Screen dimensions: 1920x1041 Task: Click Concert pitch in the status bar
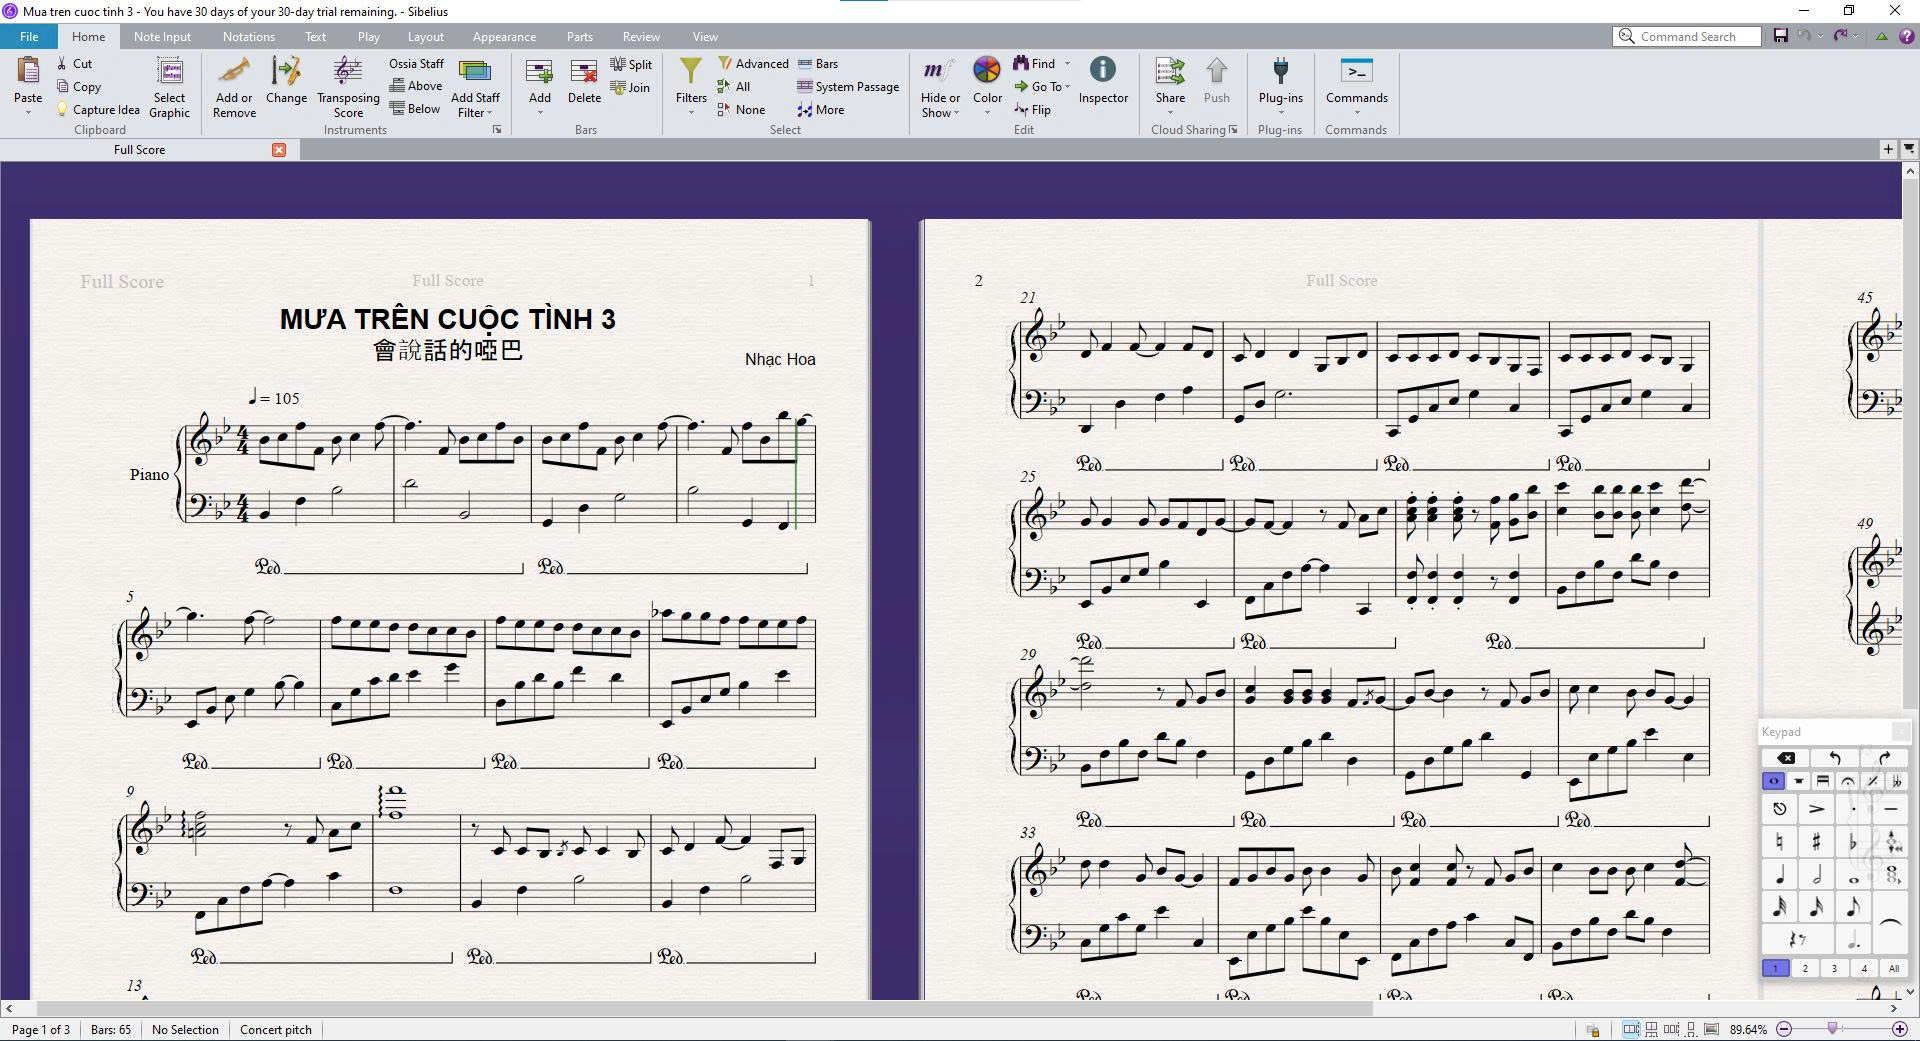(x=275, y=1029)
